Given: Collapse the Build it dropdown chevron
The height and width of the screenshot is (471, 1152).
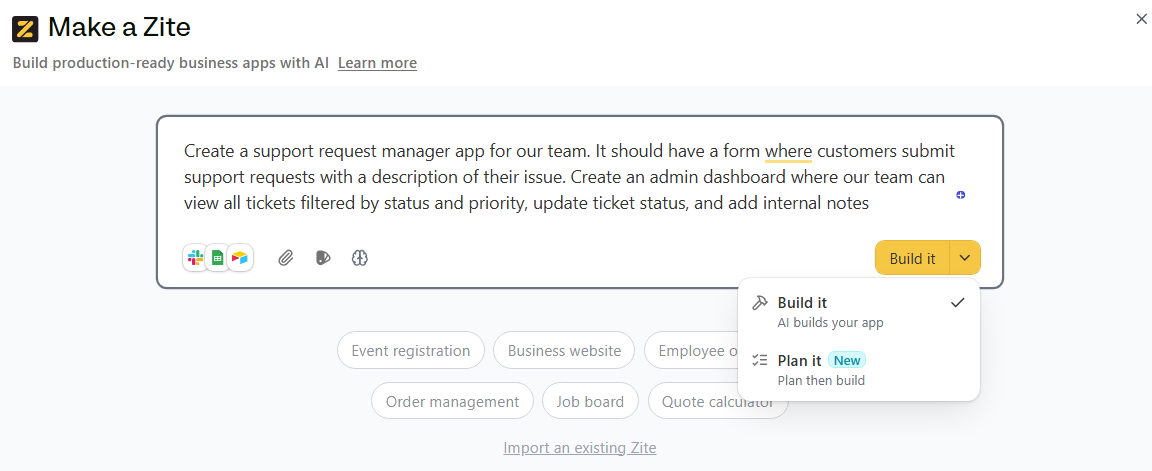Looking at the screenshot, I should 965,258.
